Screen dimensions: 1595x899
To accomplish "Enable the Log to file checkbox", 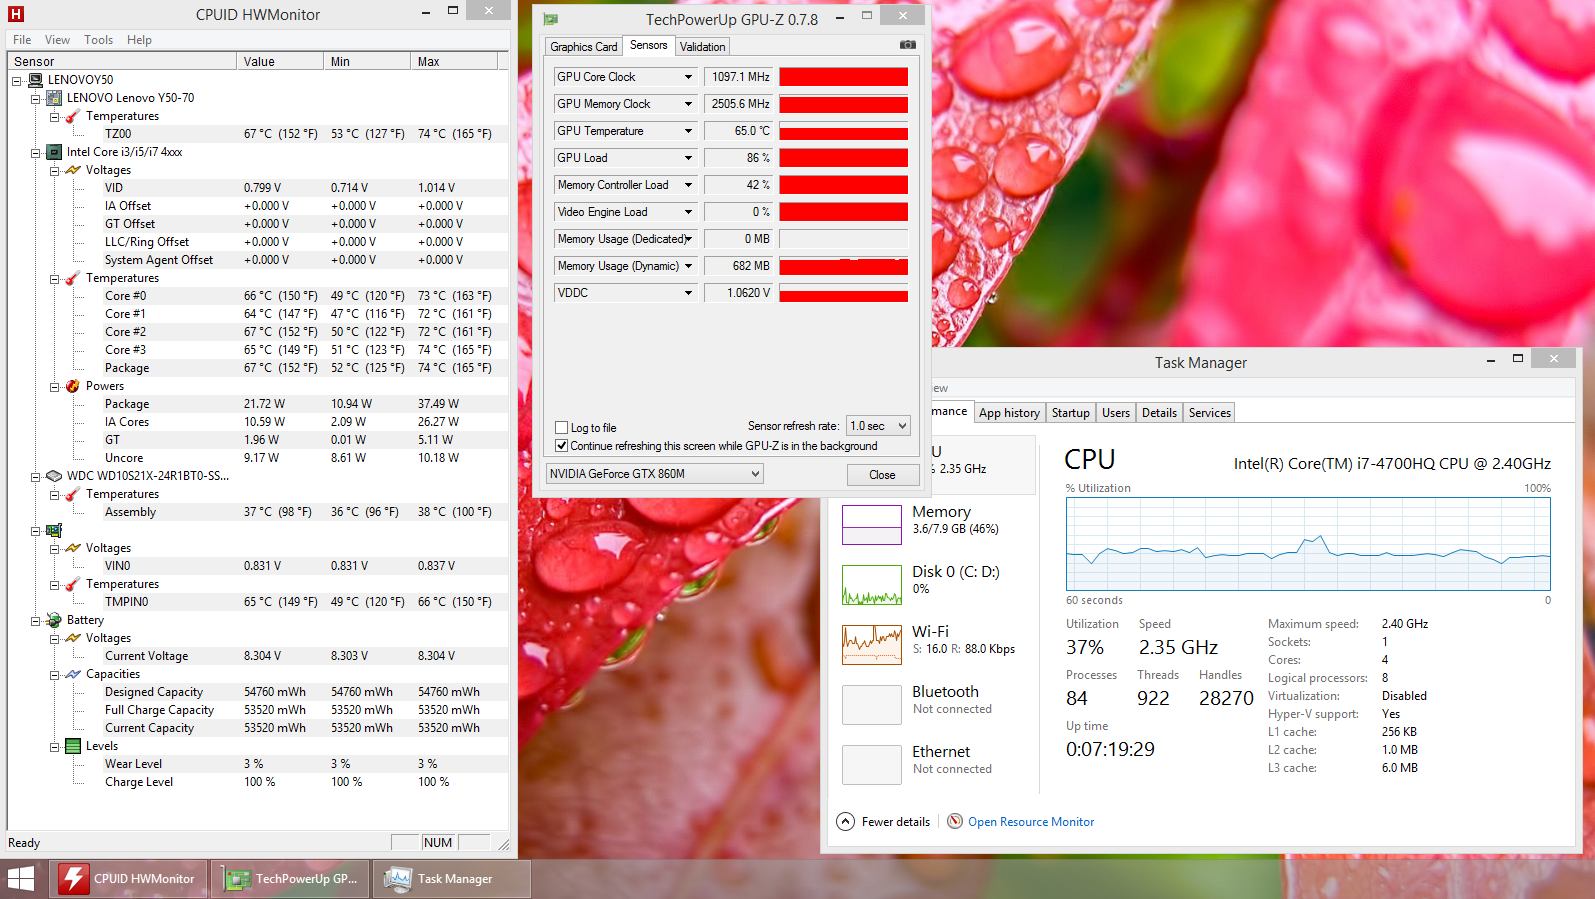I will point(562,428).
